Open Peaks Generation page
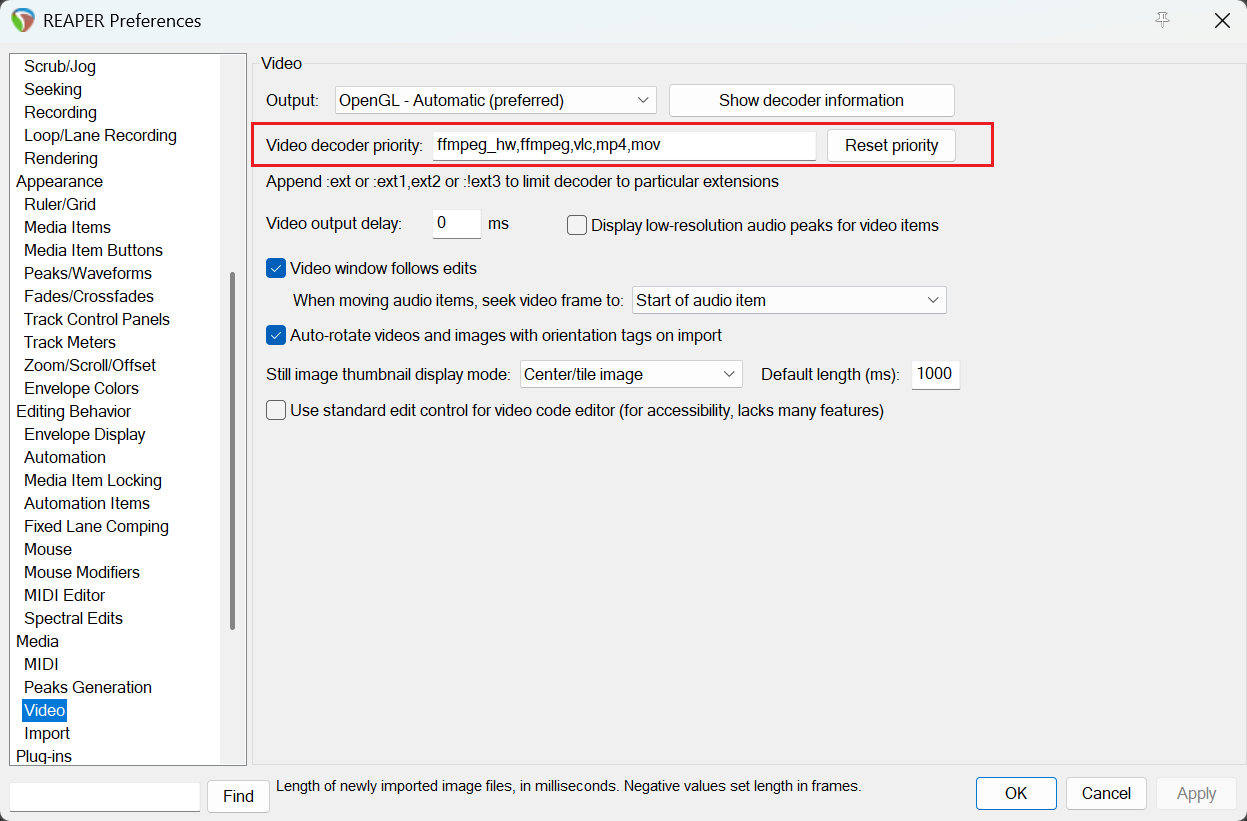Screen dimensions: 1247x821 tap(88, 687)
